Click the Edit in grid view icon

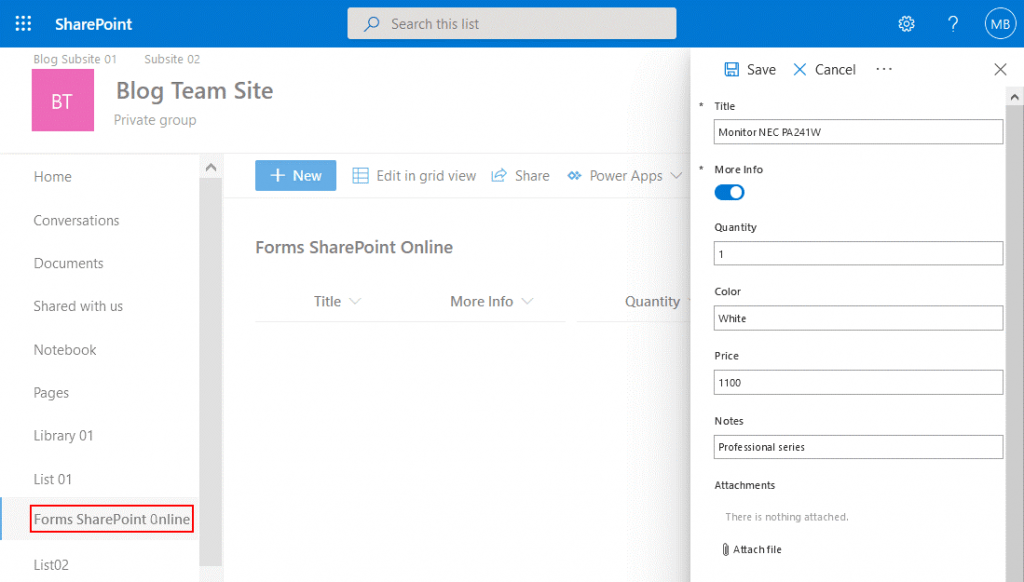360,175
